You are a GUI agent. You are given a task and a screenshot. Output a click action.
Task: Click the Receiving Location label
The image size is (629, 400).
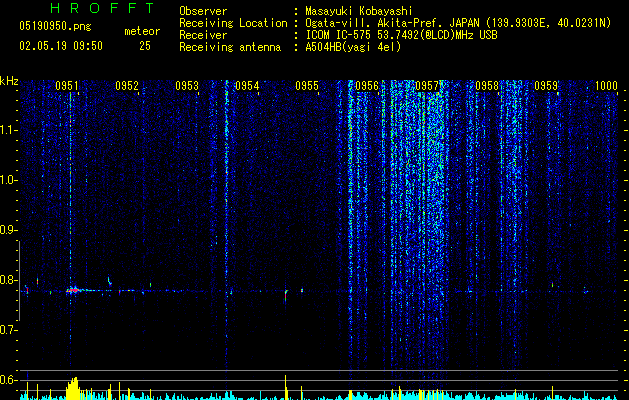(233, 23)
